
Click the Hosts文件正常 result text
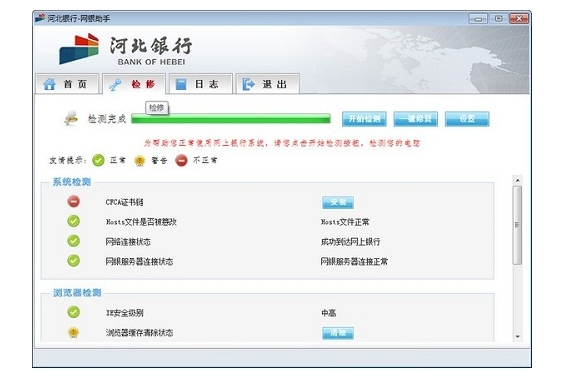pos(345,222)
